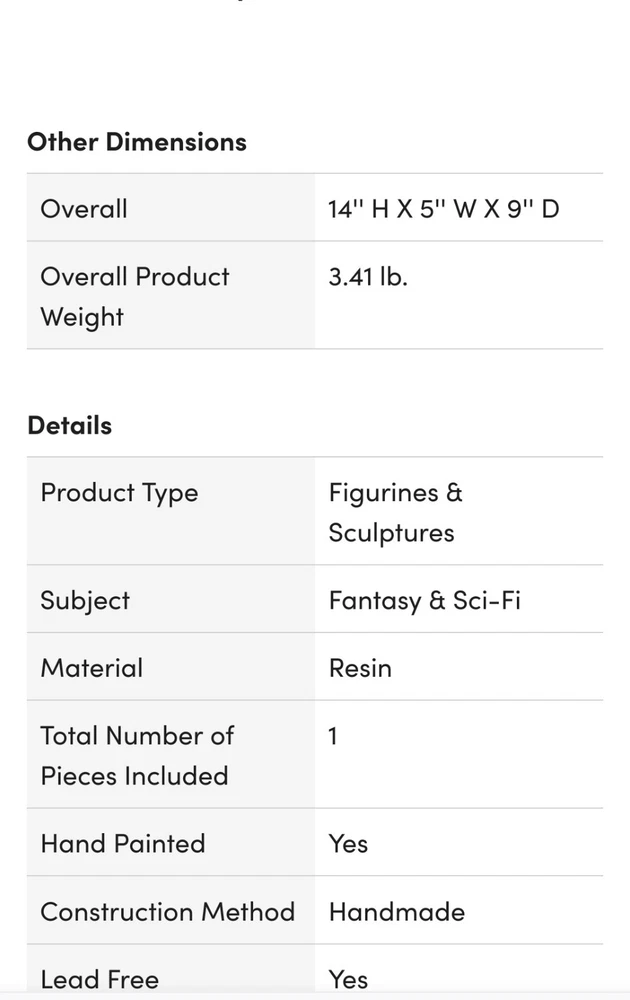Click the Fantasy & Sci-Fi value

pyautogui.click(x=424, y=600)
